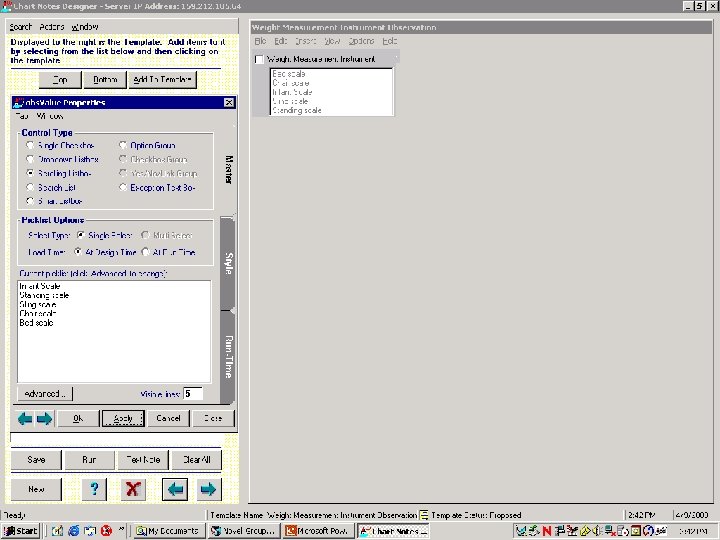Click the New button

tap(36, 489)
